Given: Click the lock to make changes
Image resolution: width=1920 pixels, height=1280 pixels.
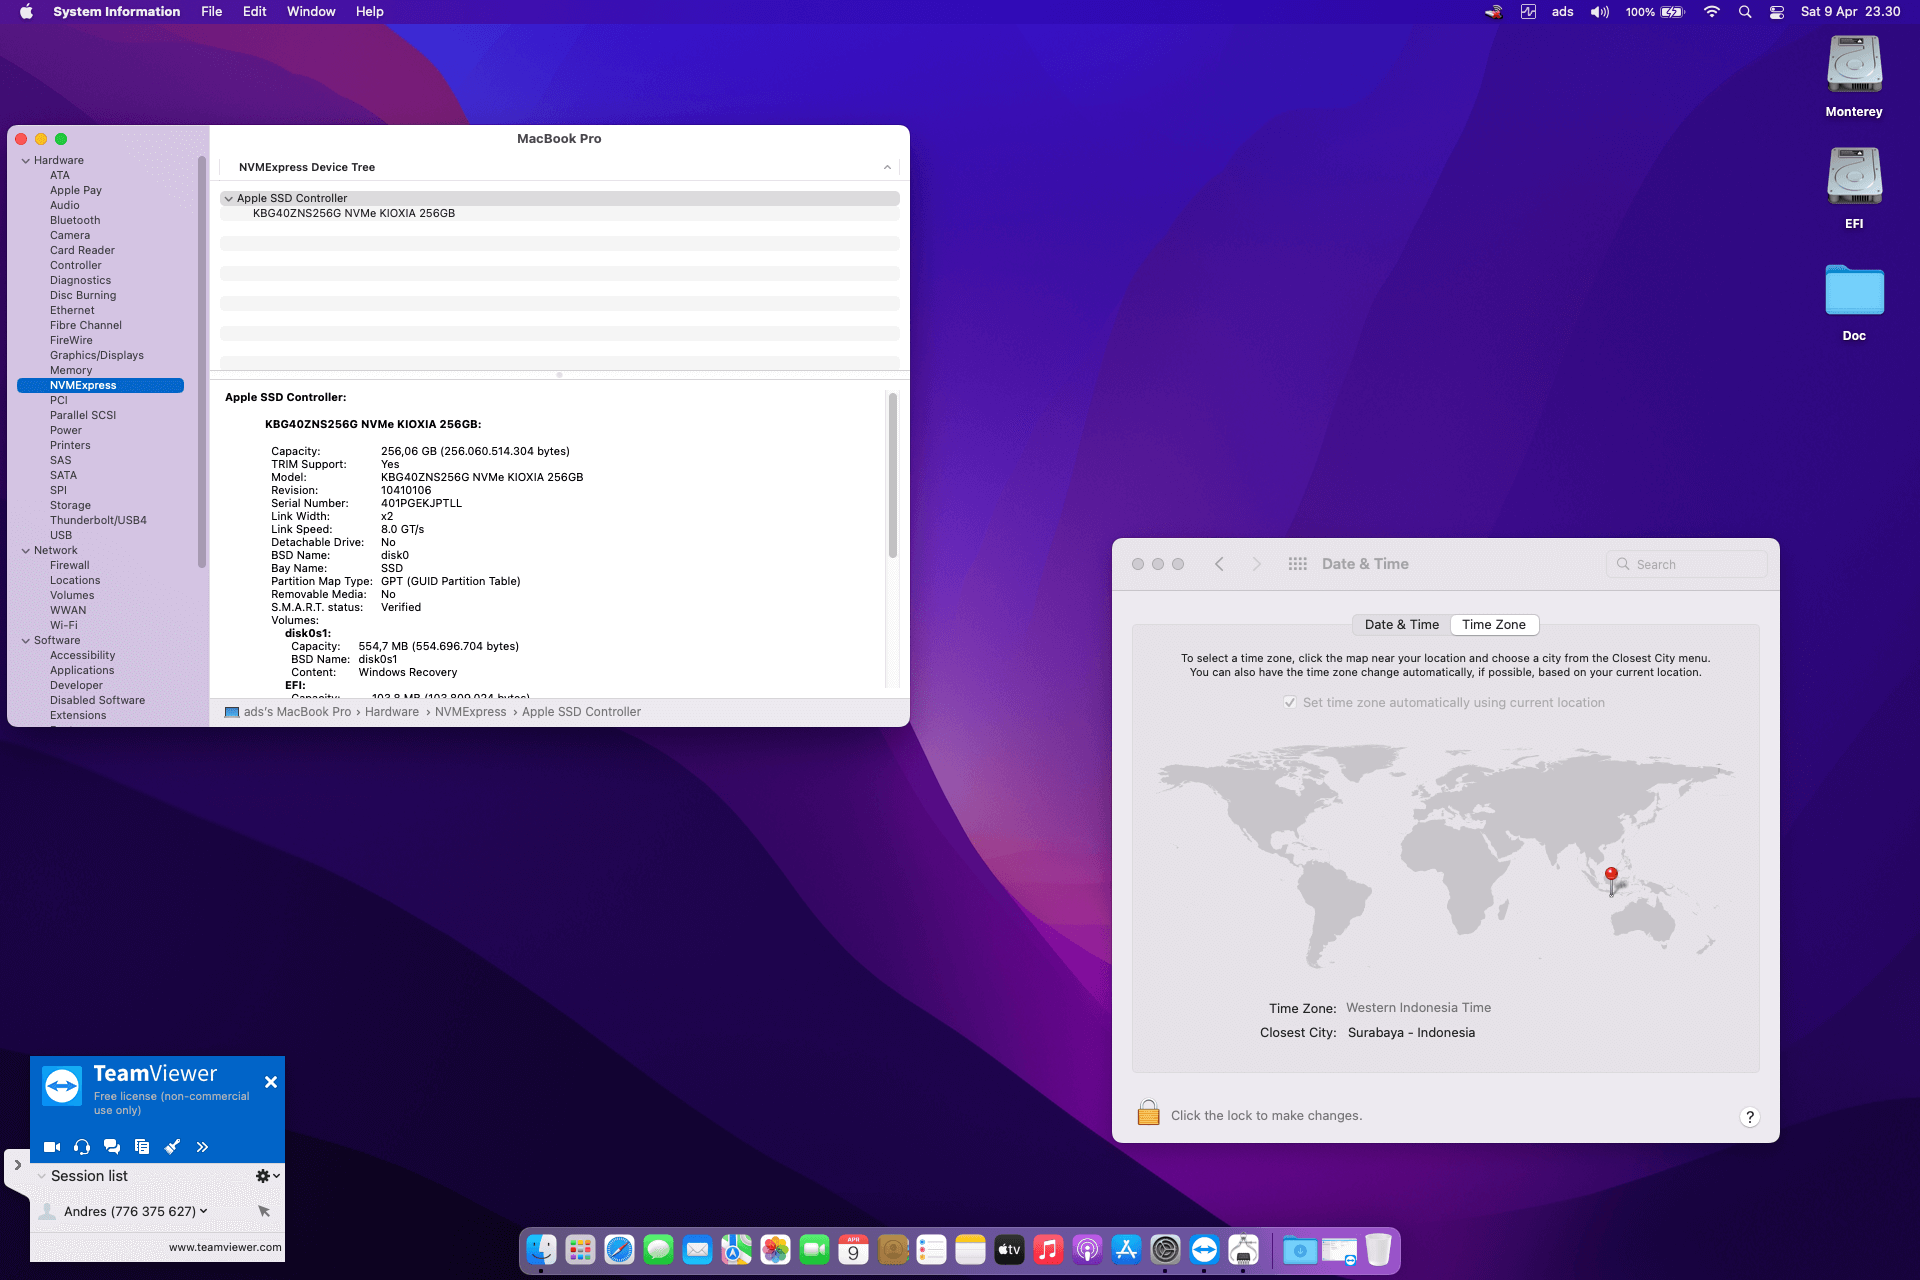Looking at the screenshot, I should coord(1148,1114).
